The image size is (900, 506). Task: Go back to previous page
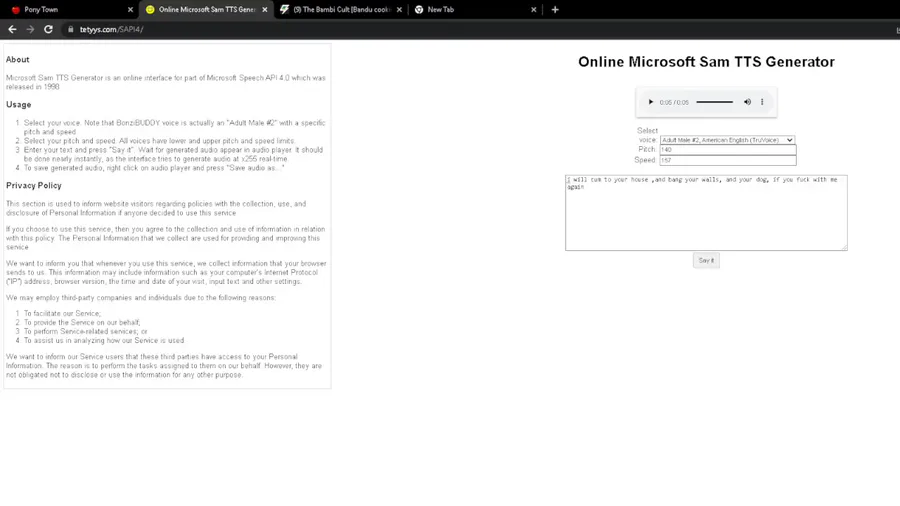(x=12, y=29)
